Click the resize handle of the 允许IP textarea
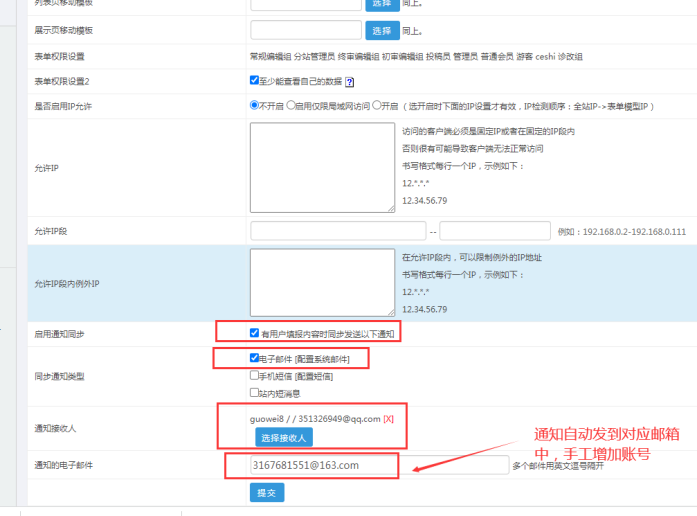697x516 pixels. [390, 208]
